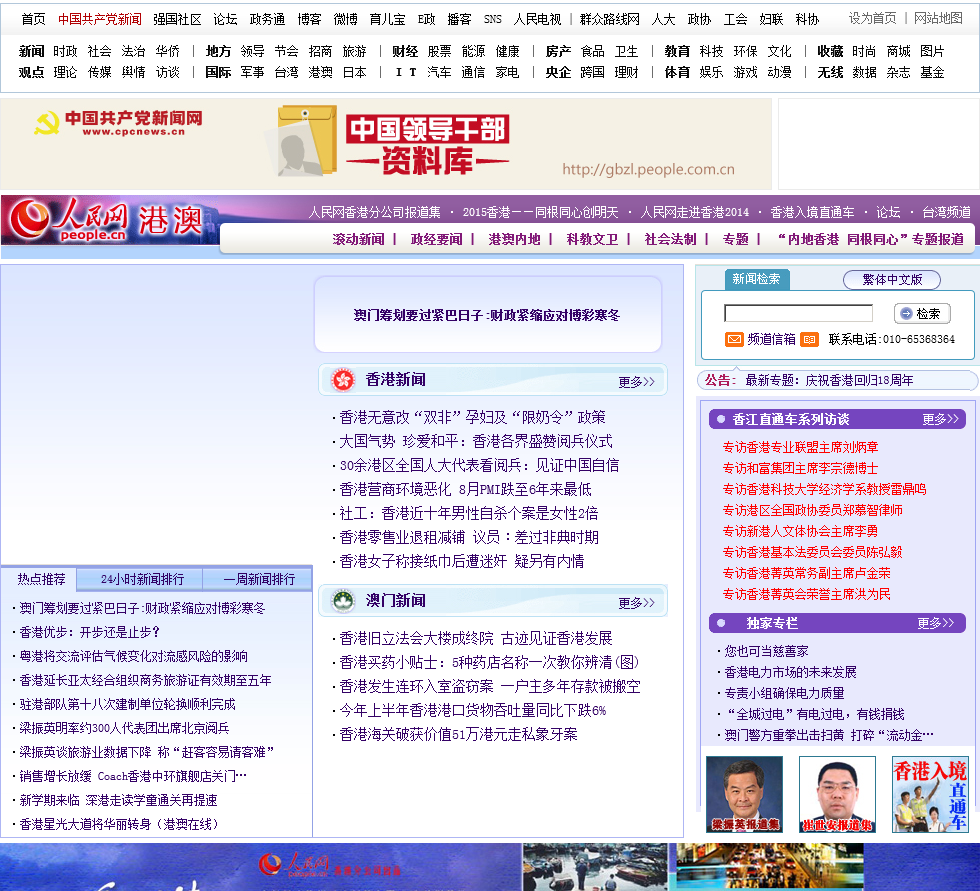The height and width of the screenshot is (891, 980).
Task: Open 香港电力市场的未来发展 column
Action: 790,672
